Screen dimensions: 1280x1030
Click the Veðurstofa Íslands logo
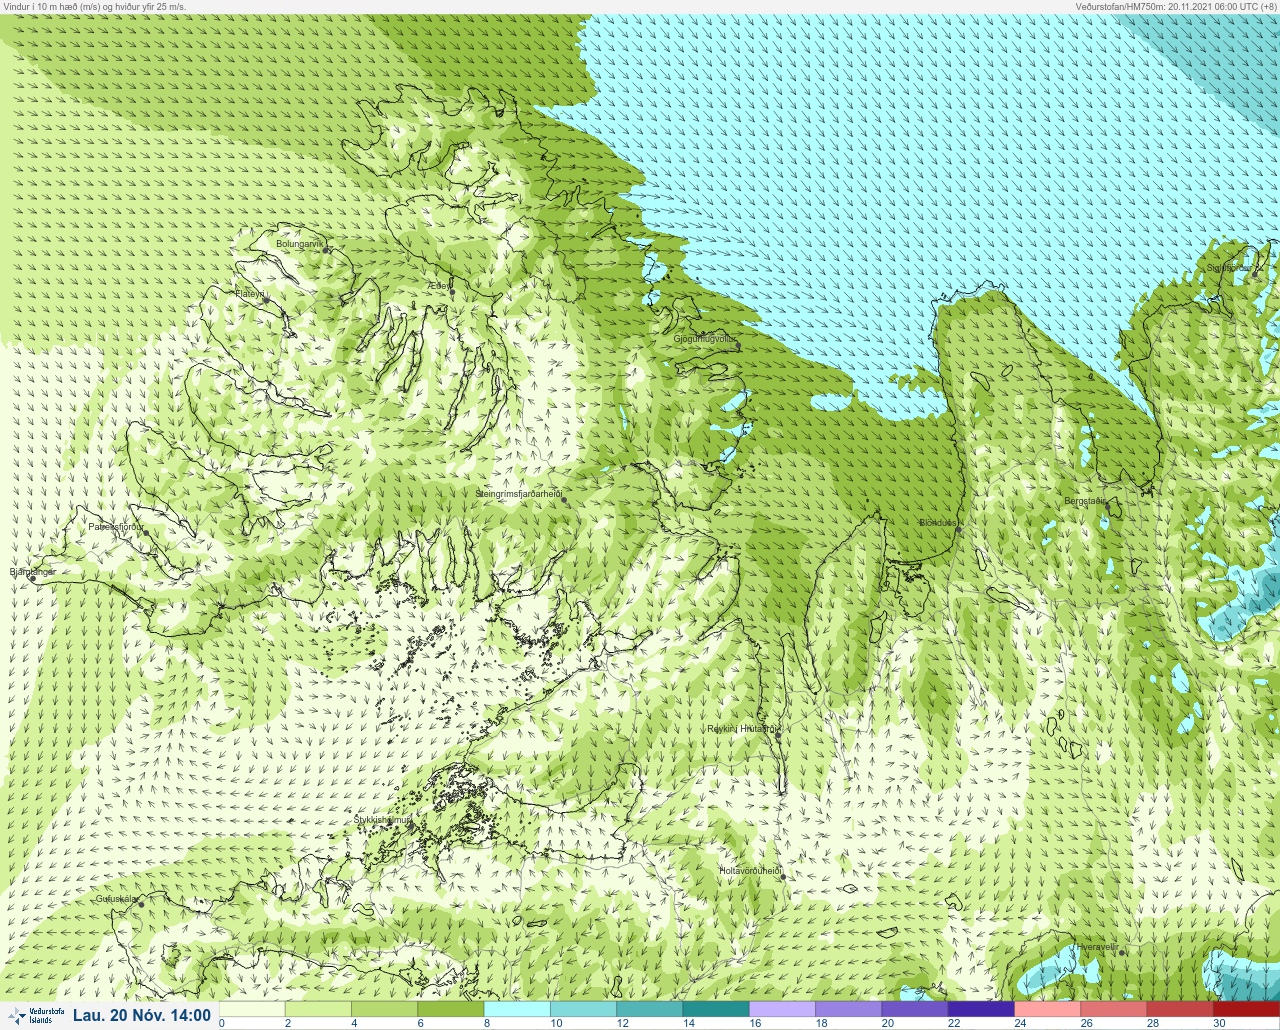34,1015
